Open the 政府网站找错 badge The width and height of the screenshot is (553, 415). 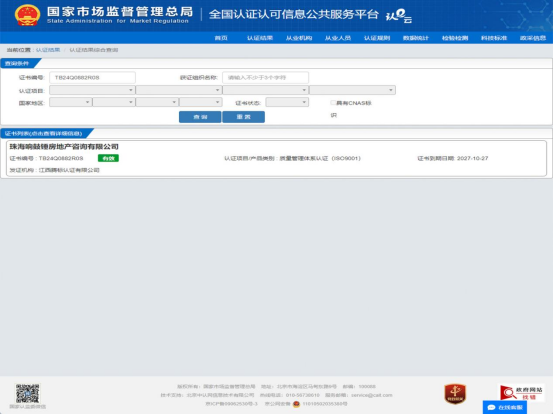[521, 393]
